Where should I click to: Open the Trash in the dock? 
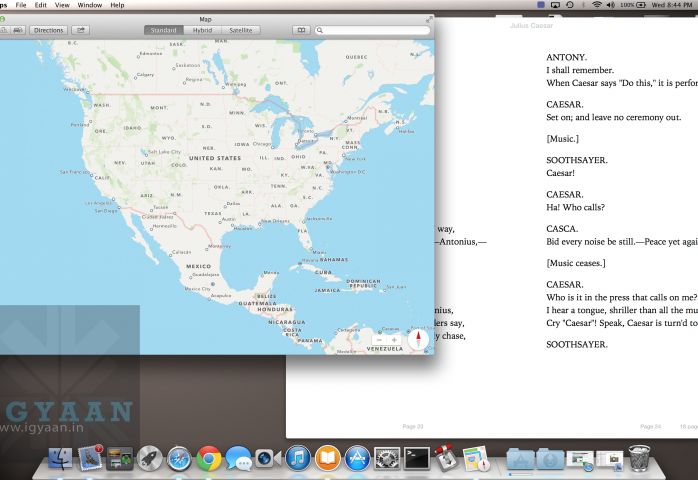[x=639, y=458]
